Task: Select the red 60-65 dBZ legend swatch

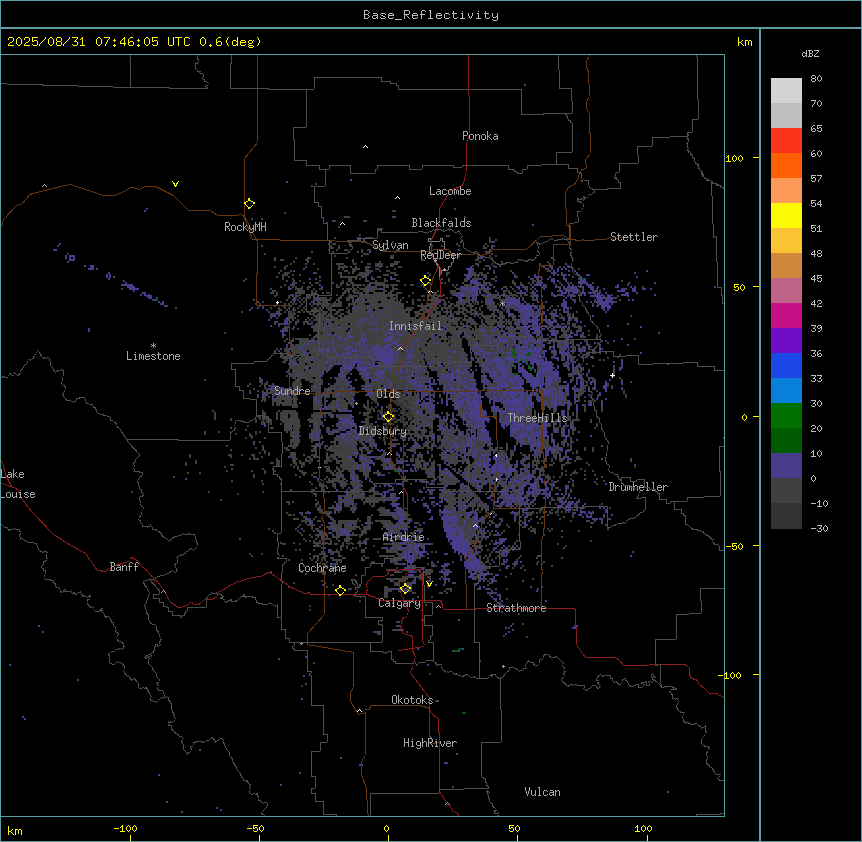Action: pos(786,141)
